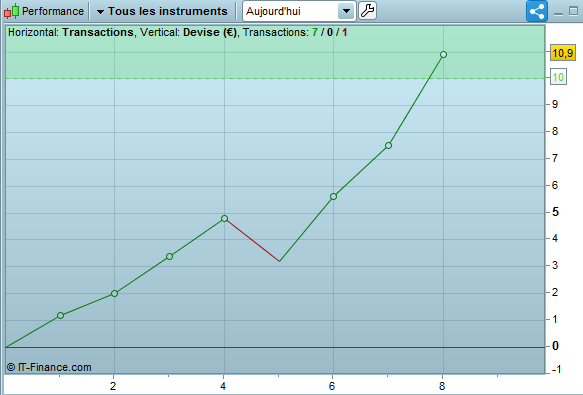Click the data point at transaction 2
The width and height of the screenshot is (583, 395).
[115, 293]
